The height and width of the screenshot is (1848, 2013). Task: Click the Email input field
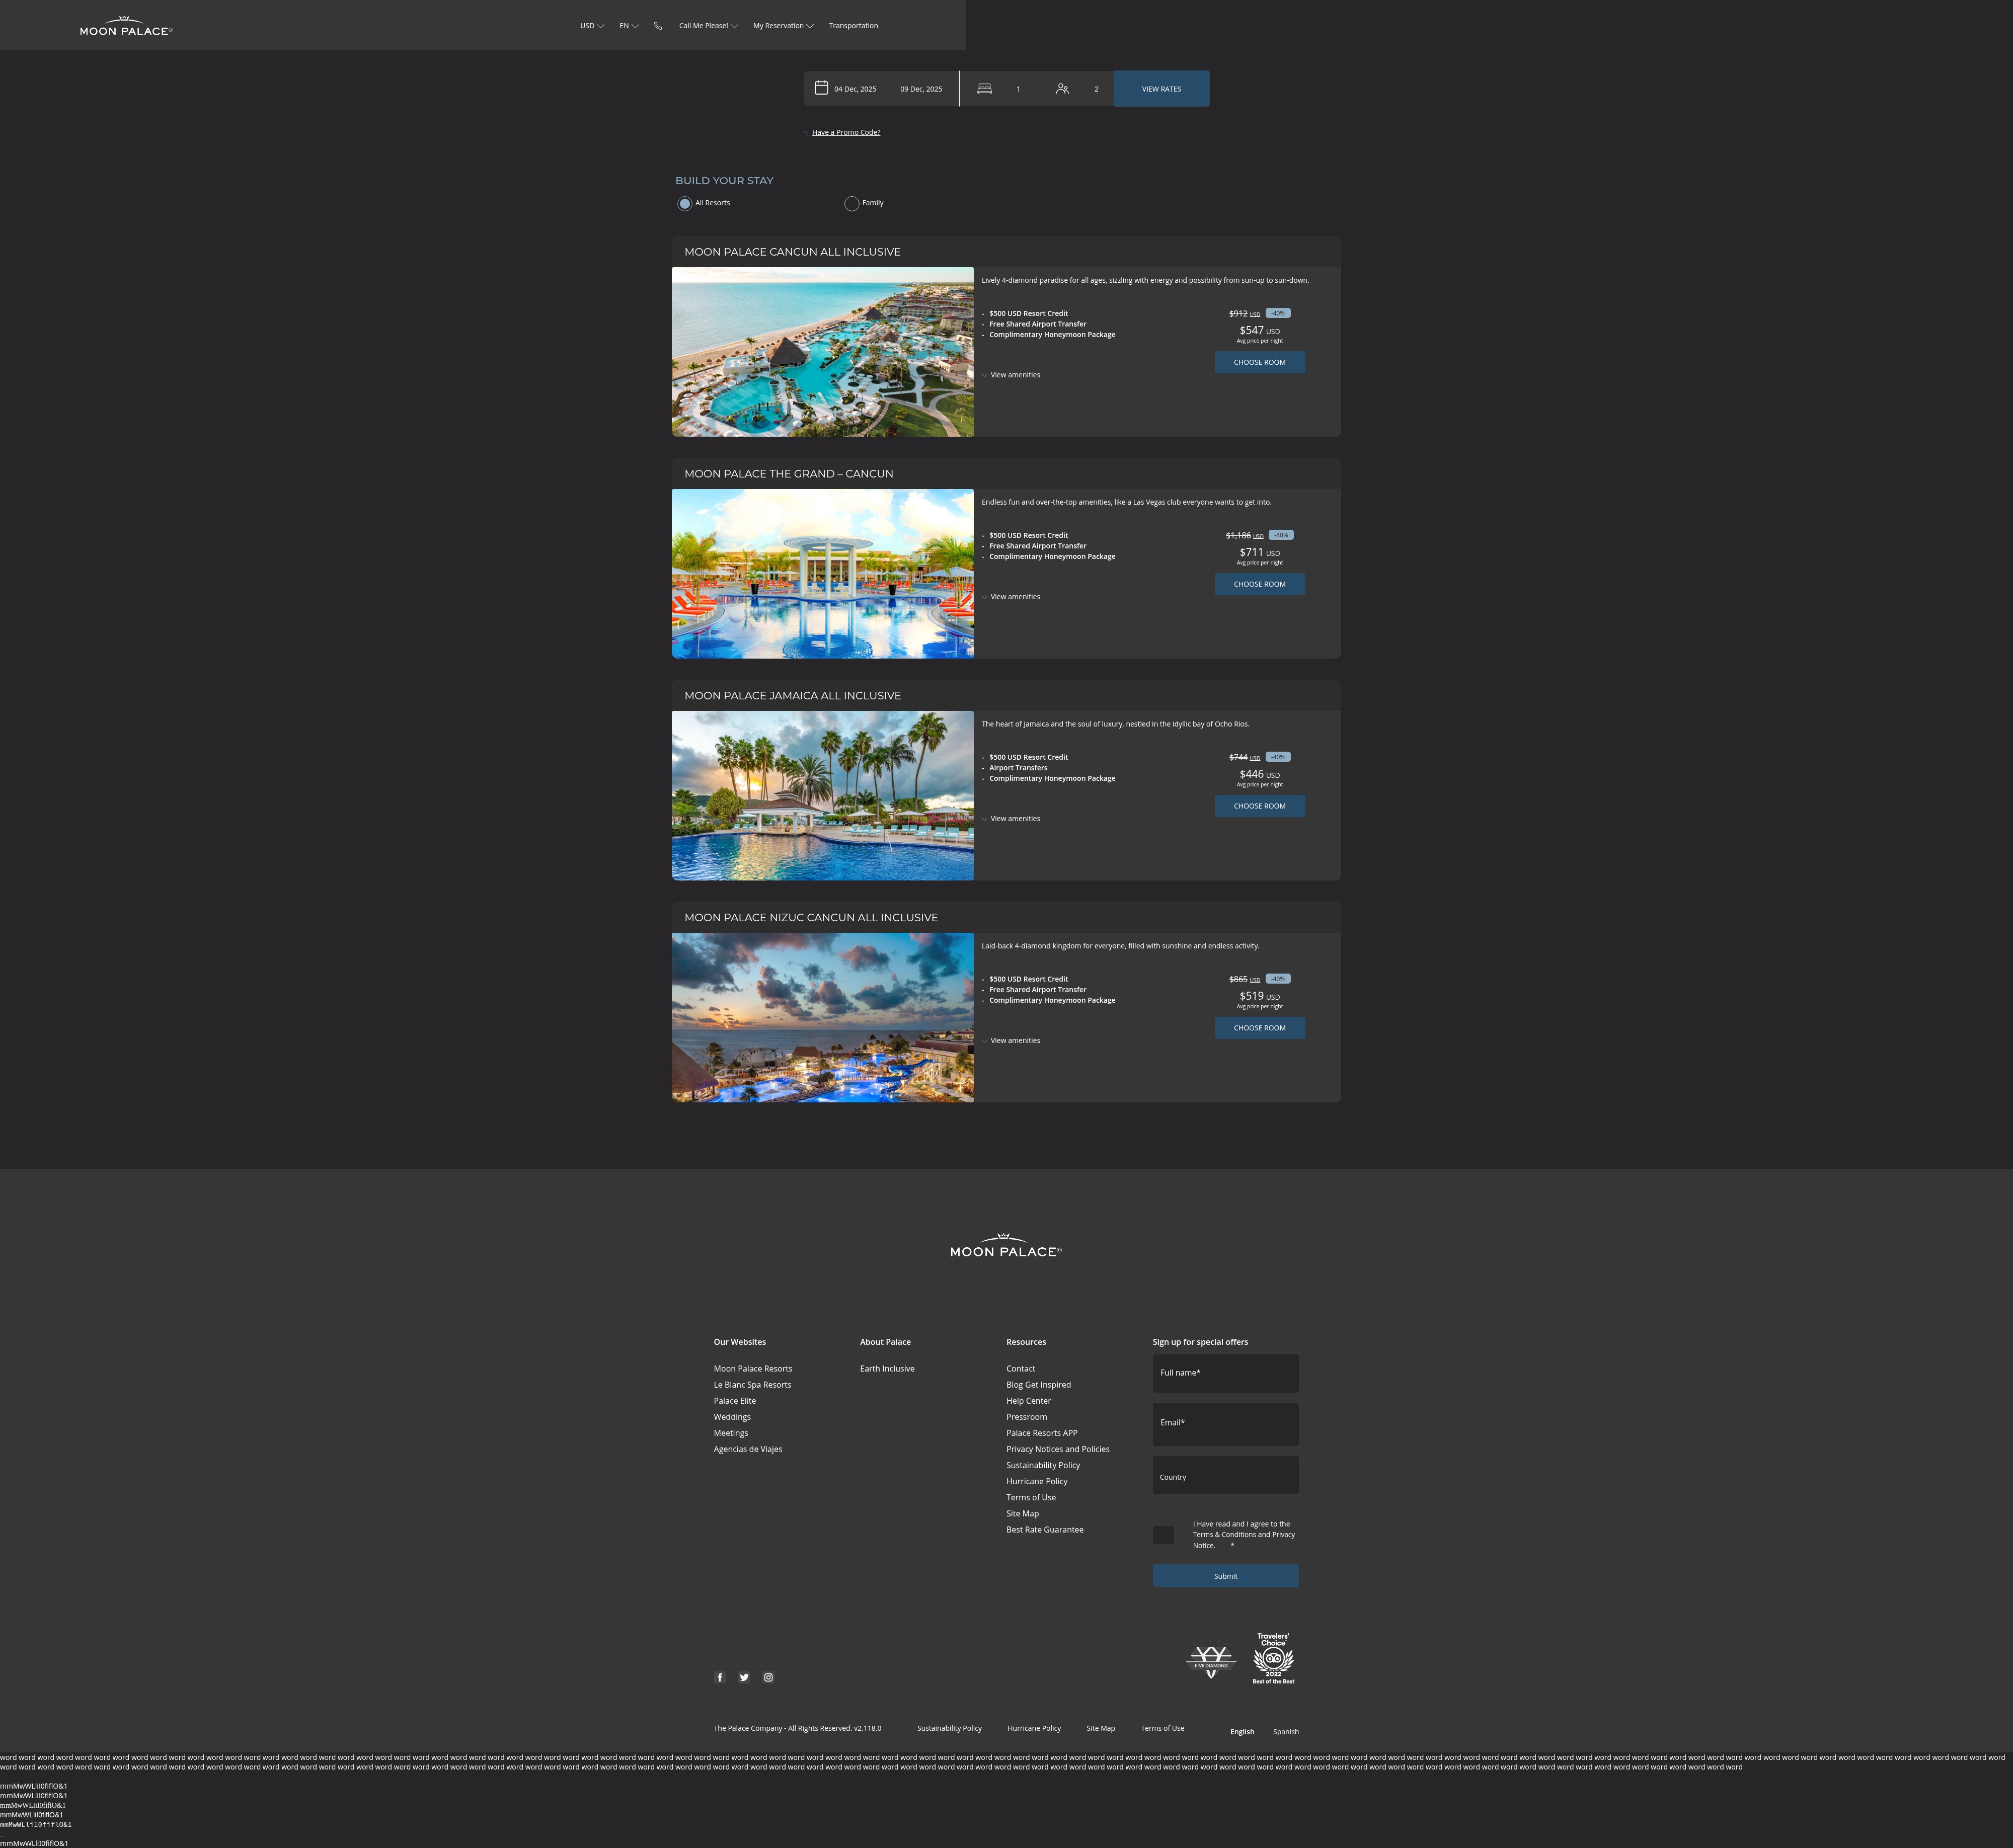(1226, 1424)
